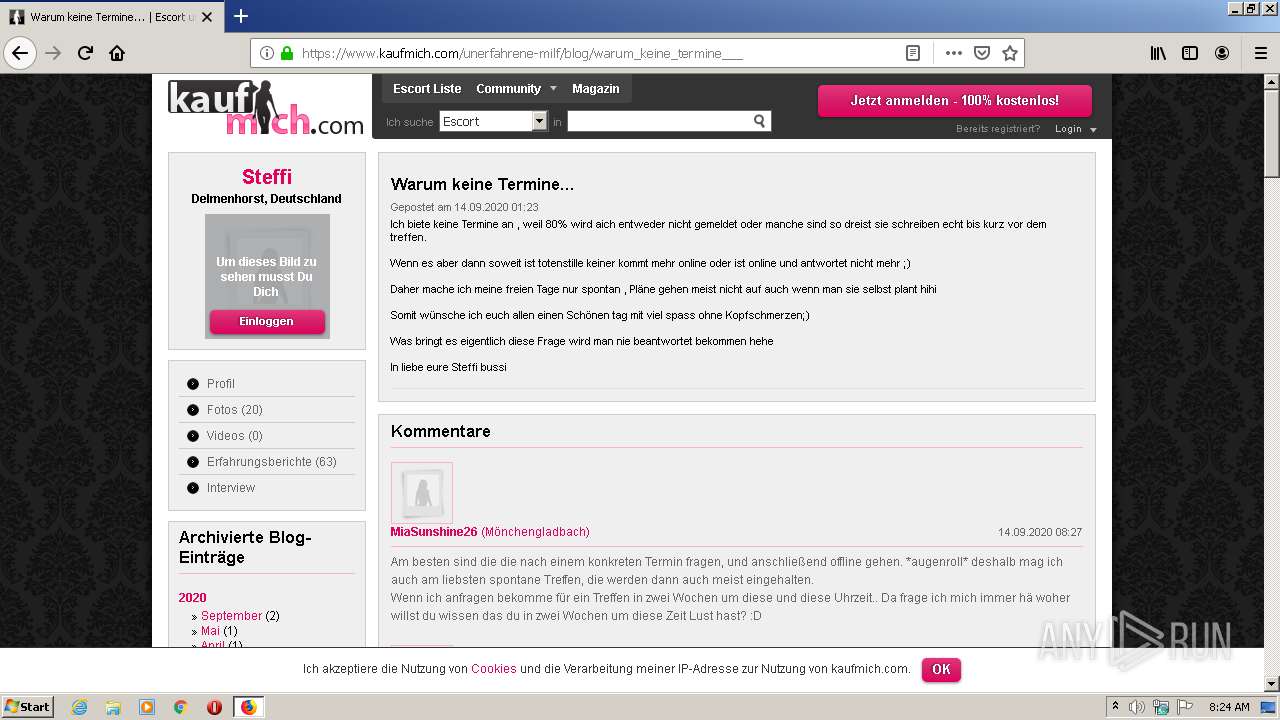Click the Einloggen button
The width and height of the screenshot is (1280, 720).
tap(267, 321)
